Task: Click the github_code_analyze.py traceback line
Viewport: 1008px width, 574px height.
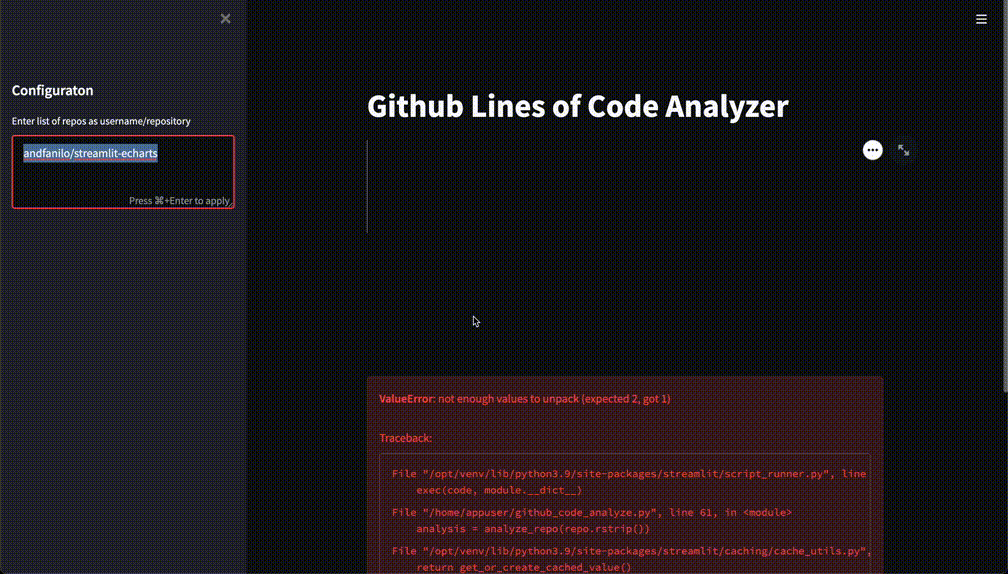Action: [x=591, y=512]
